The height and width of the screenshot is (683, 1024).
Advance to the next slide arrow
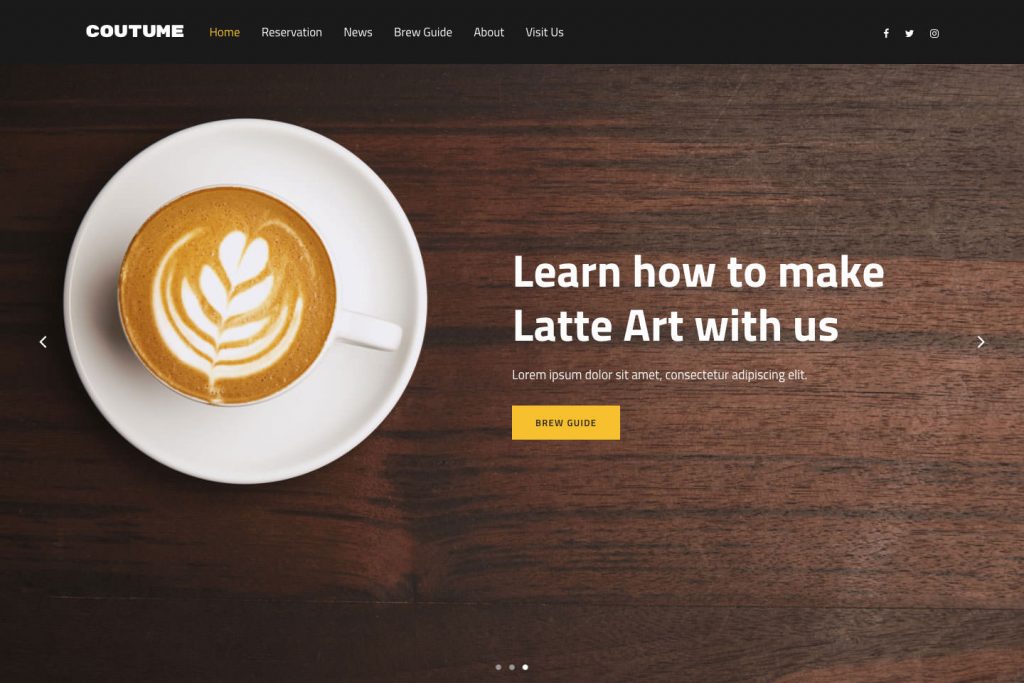pos(980,342)
